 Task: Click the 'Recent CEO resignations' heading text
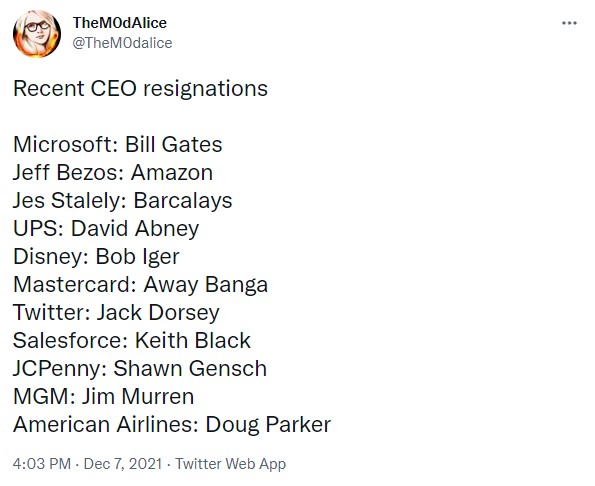tap(140, 89)
